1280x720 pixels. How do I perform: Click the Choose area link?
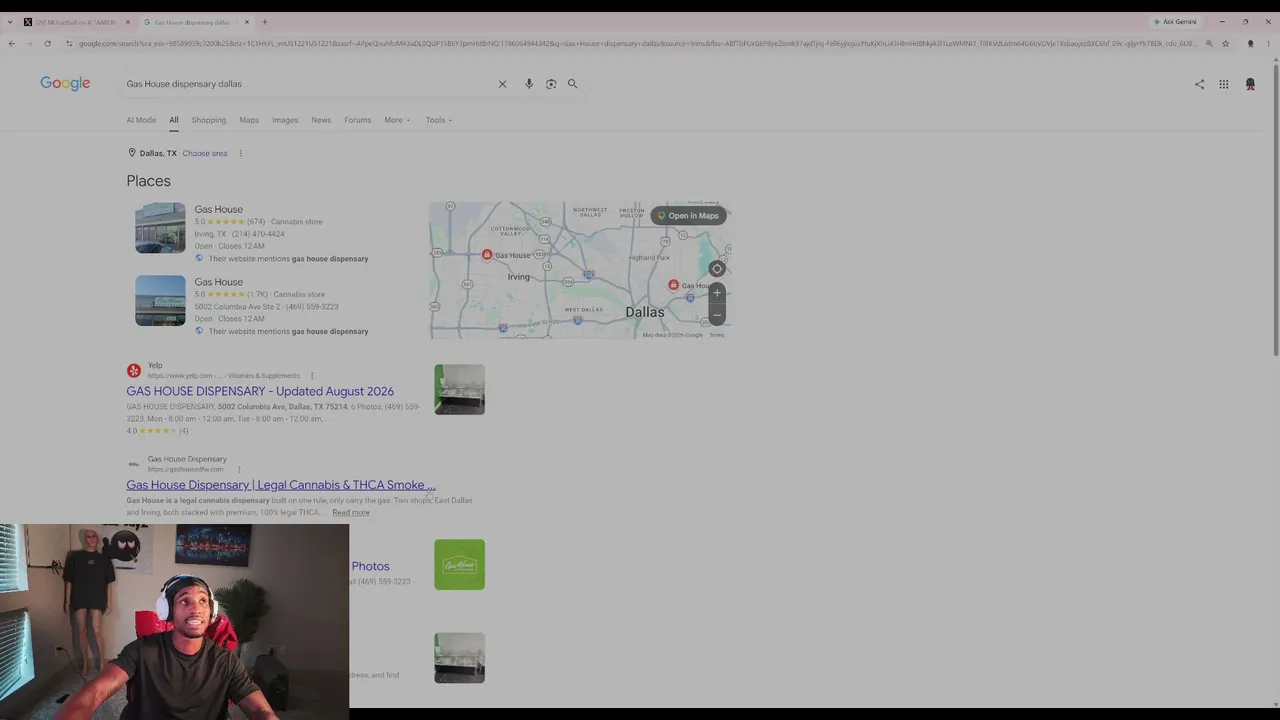(x=205, y=153)
